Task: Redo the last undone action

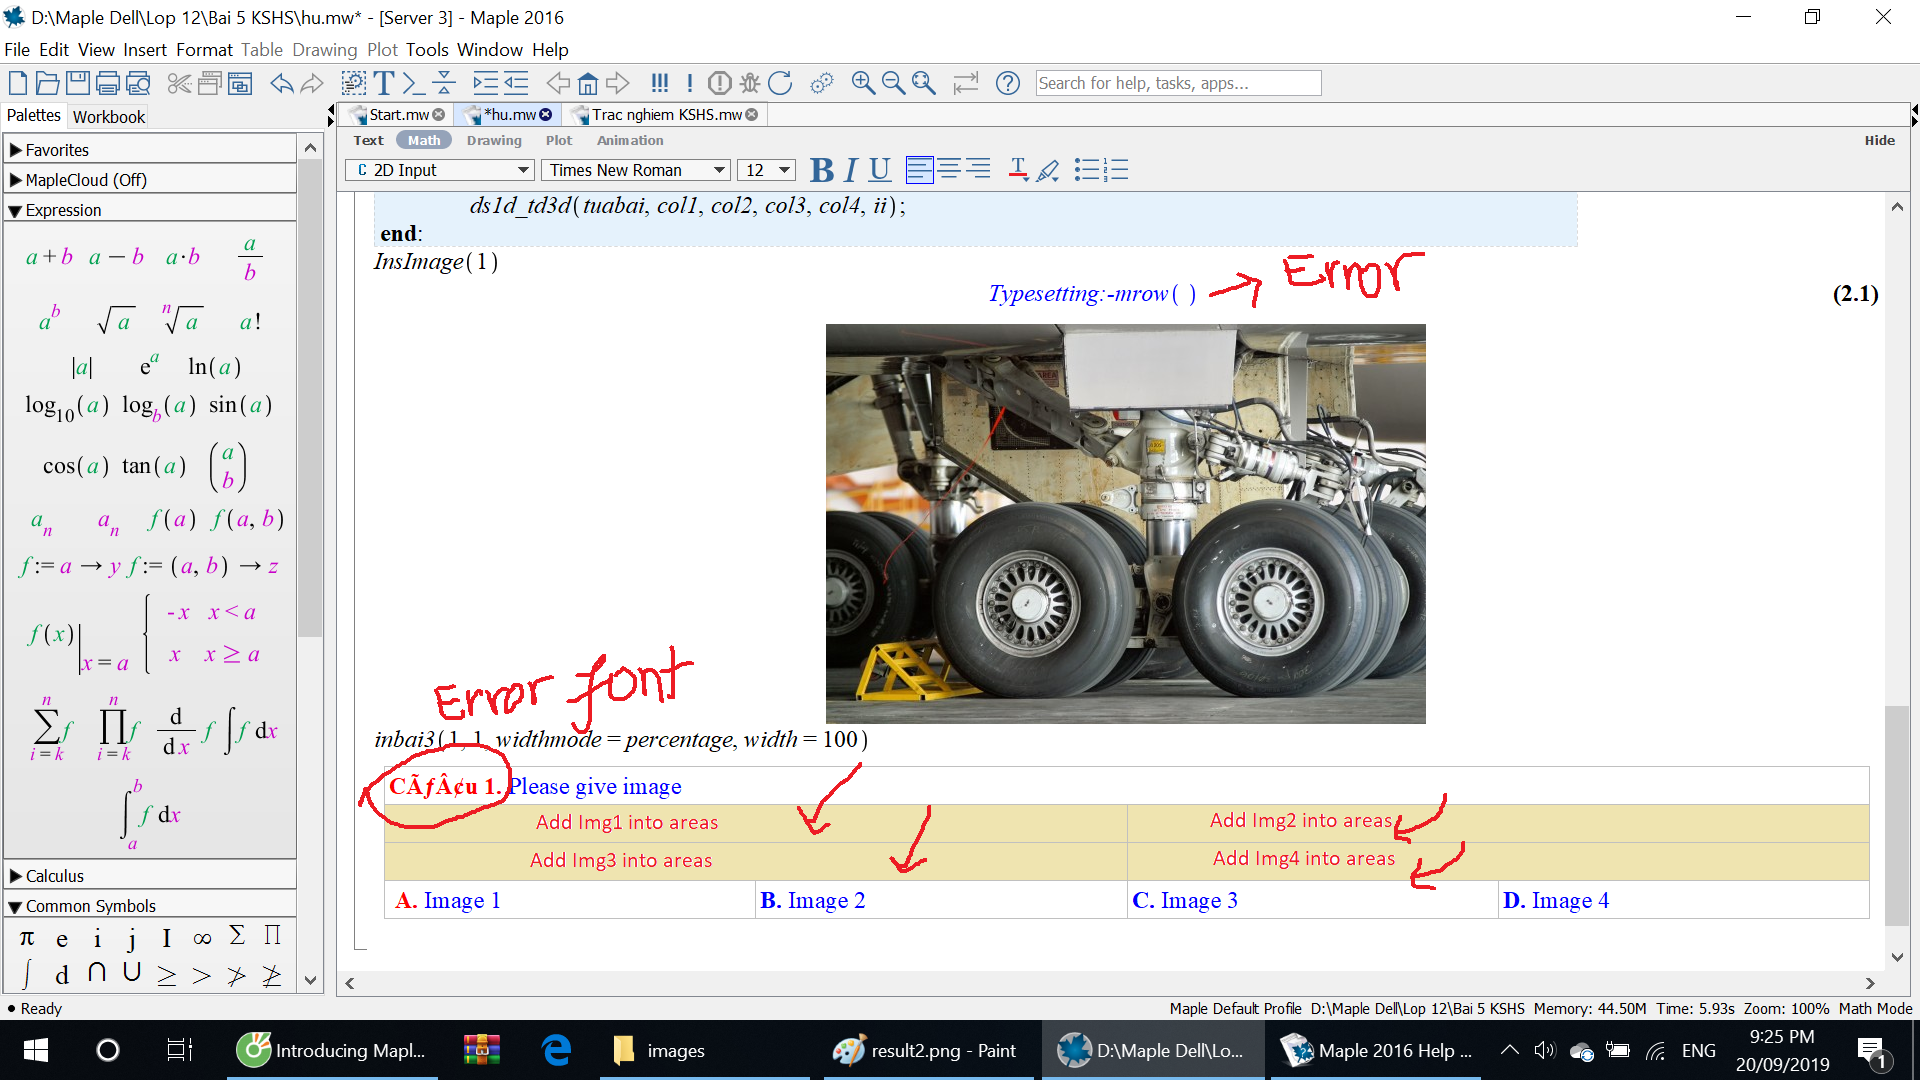Action: click(x=312, y=83)
